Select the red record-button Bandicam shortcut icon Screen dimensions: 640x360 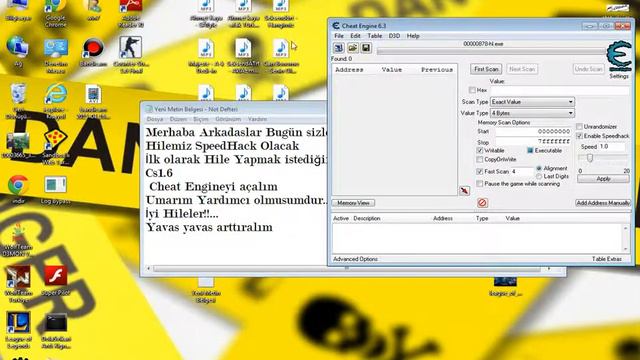click(x=93, y=48)
